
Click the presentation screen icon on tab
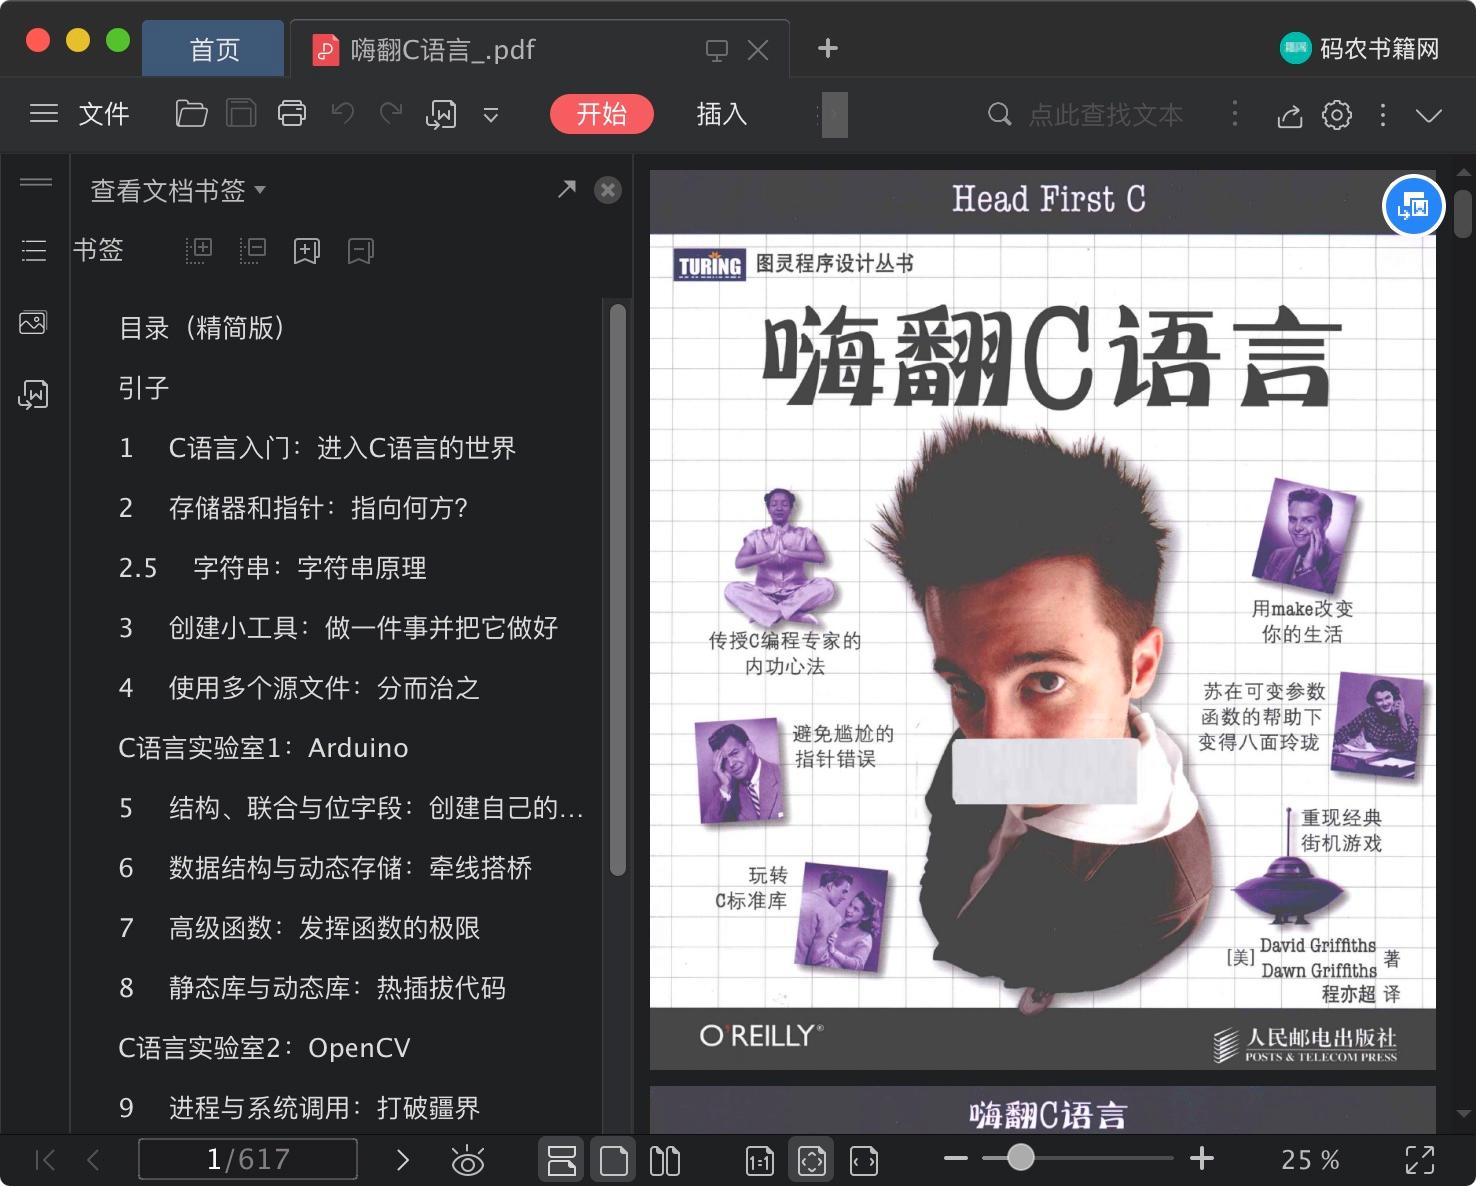(716, 50)
